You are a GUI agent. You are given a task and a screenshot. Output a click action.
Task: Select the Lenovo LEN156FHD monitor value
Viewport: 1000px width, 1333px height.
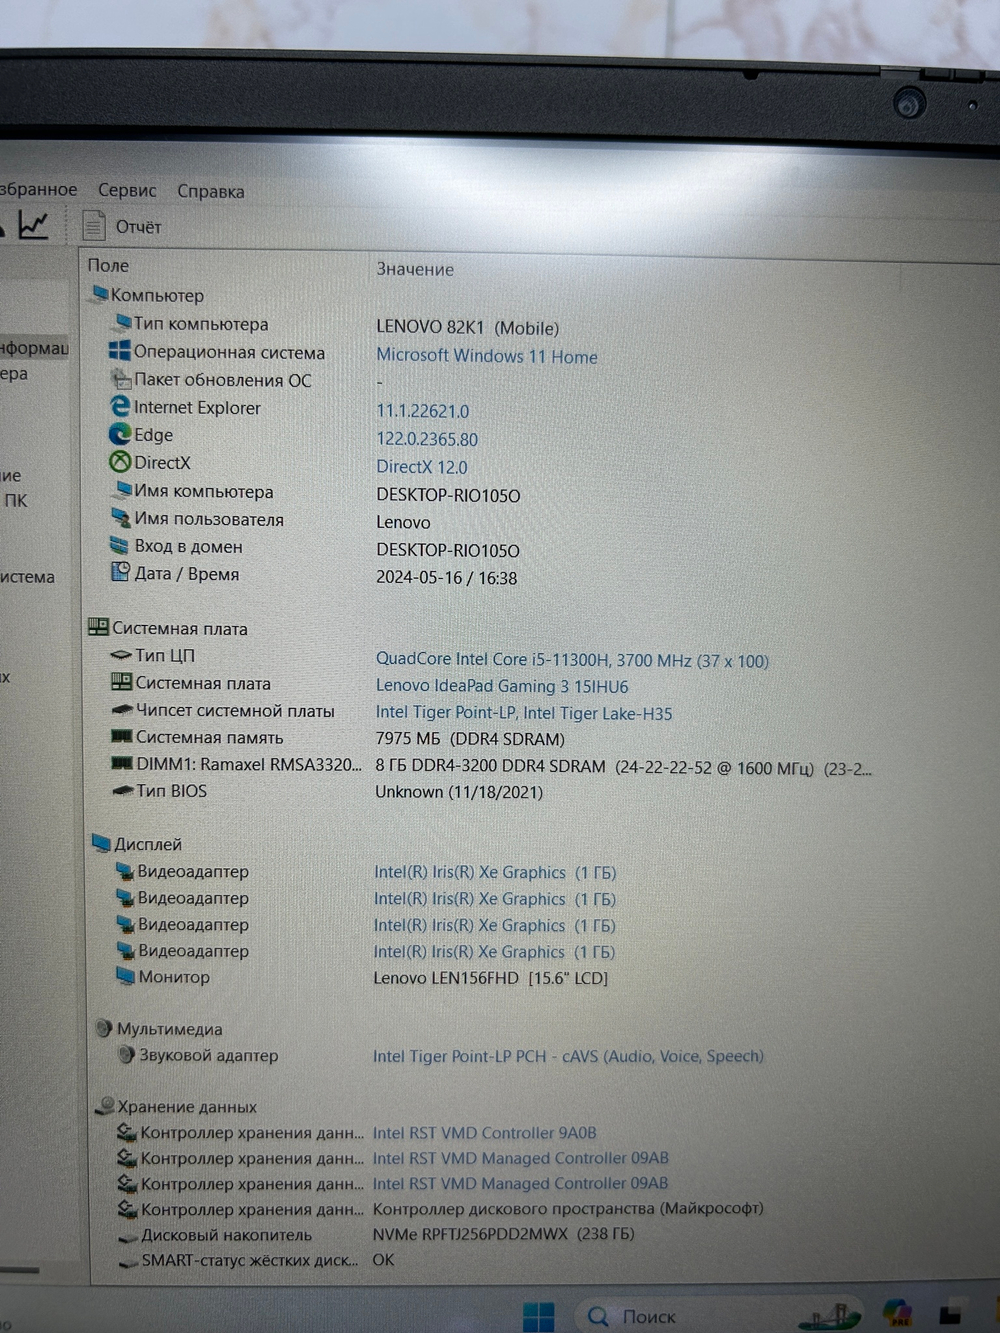coord(490,978)
